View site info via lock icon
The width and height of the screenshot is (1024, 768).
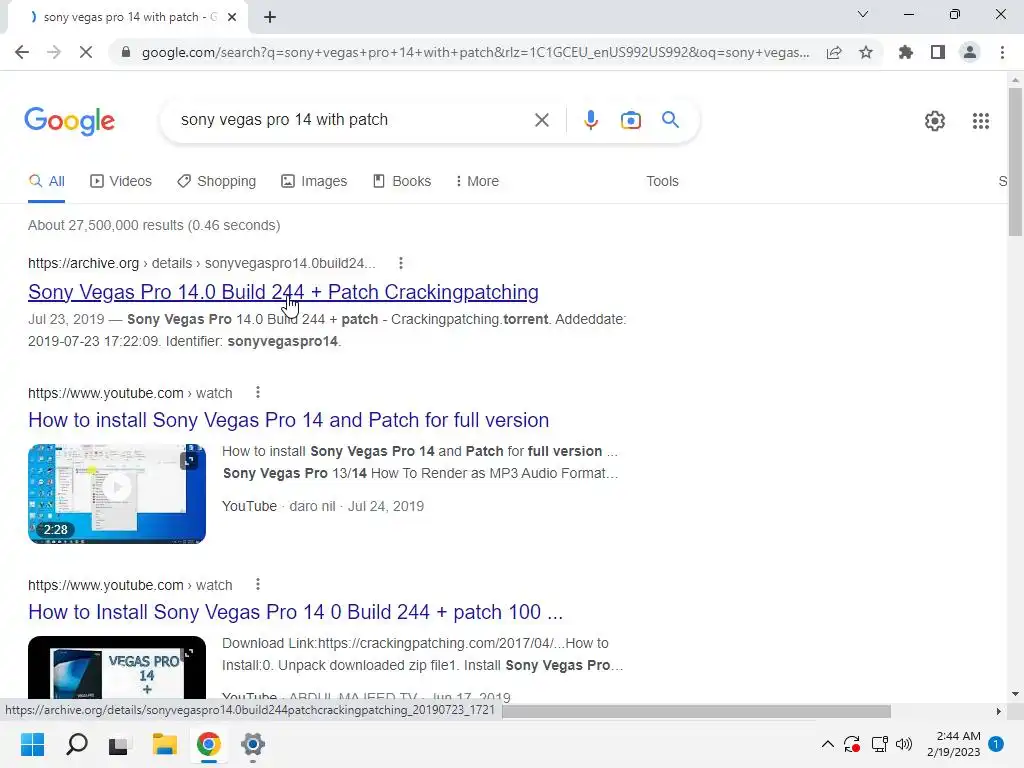(126, 52)
